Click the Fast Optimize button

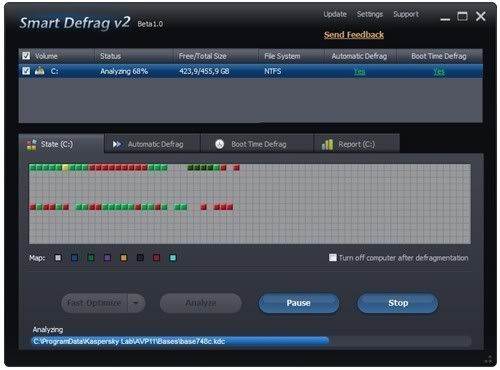(94, 303)
